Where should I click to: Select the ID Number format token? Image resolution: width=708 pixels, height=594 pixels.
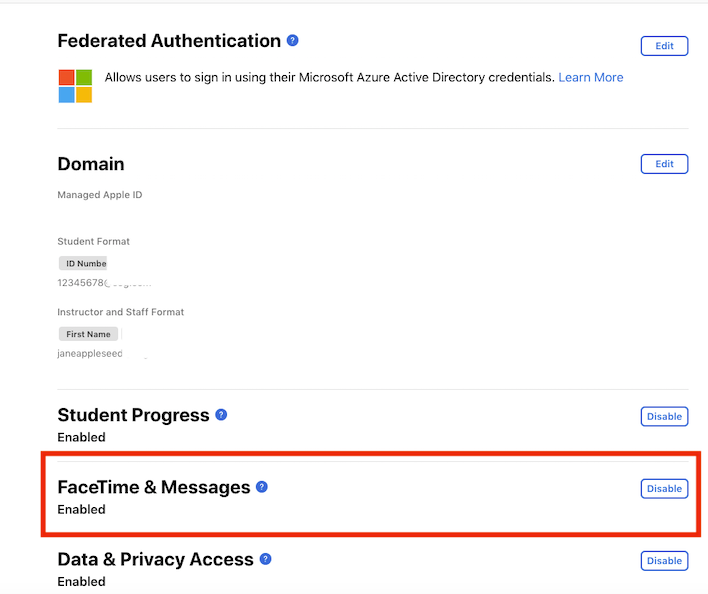83,264
